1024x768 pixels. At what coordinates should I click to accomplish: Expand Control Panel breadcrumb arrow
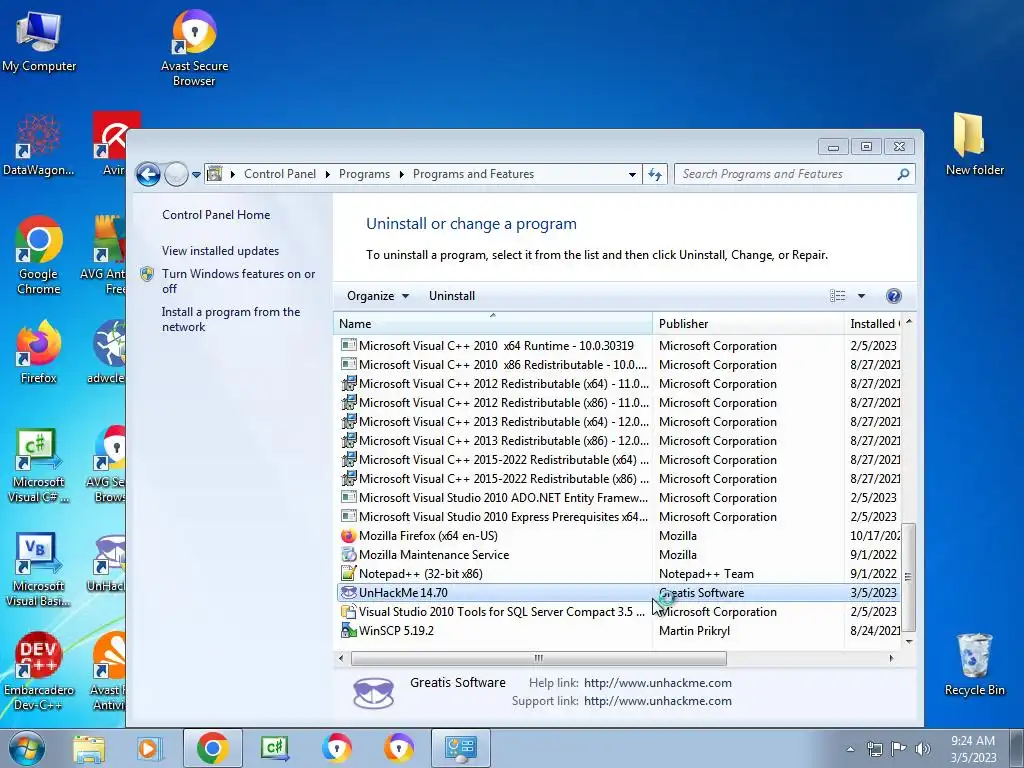pos(327,174)
